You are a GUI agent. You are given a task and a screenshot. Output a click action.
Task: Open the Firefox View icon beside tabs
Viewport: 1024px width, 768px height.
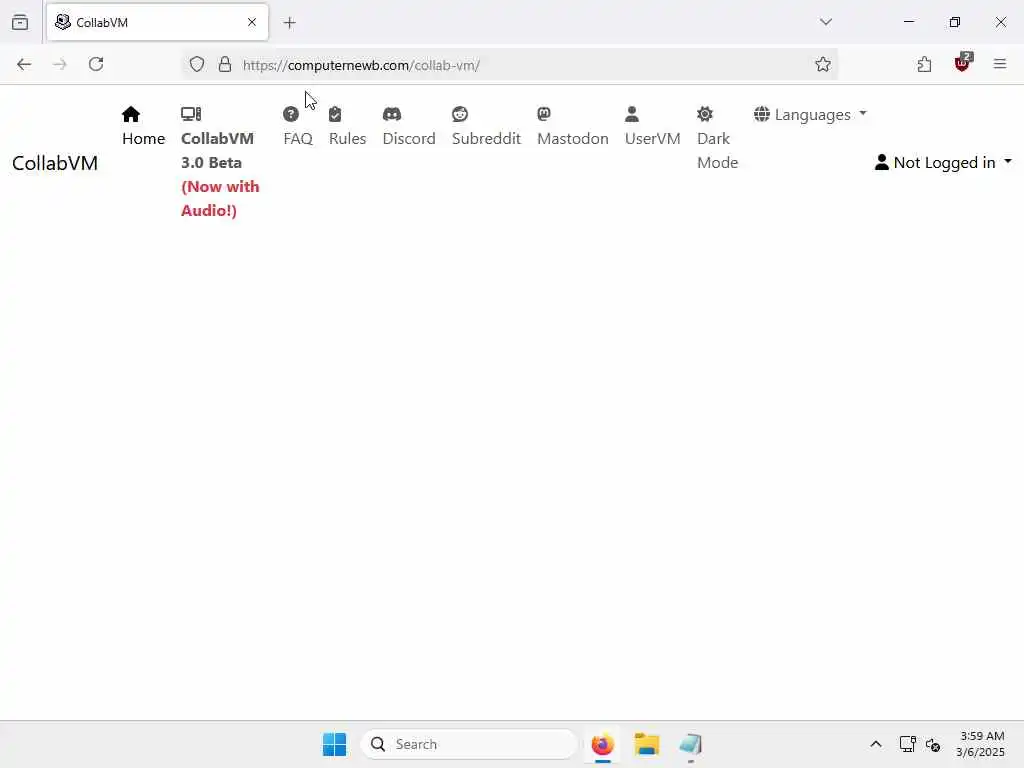[20, 22]
